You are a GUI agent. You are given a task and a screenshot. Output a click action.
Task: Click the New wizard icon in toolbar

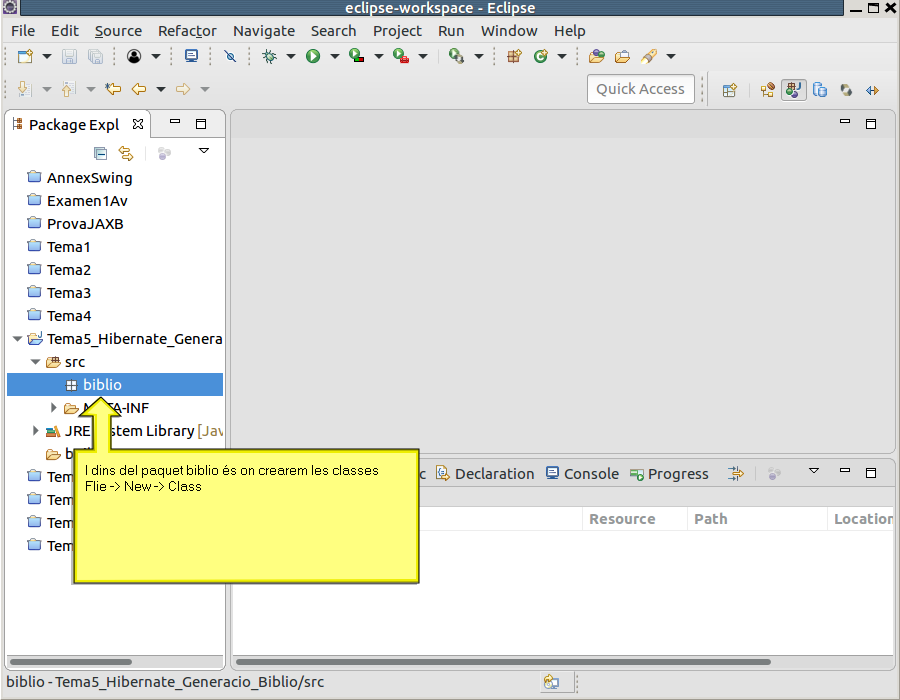tap(25, 56)
